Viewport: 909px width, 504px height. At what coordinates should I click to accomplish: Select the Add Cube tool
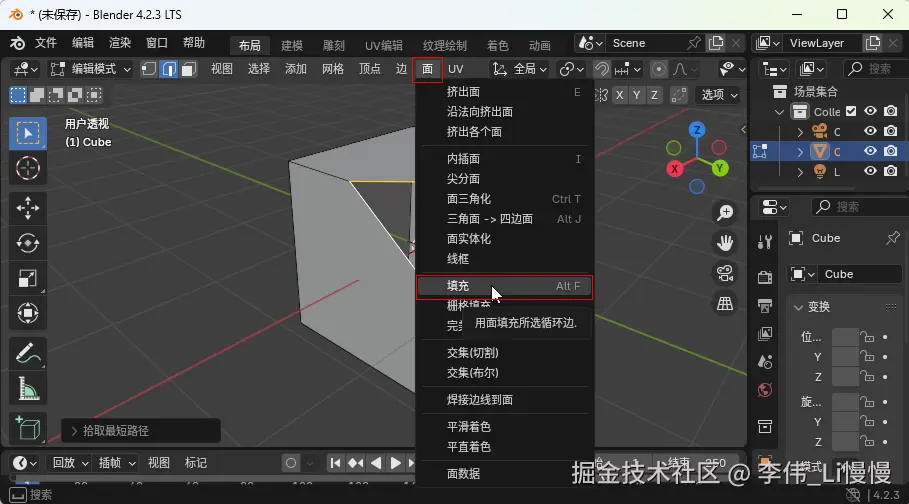pyautogui.click(x=28, y=428)
